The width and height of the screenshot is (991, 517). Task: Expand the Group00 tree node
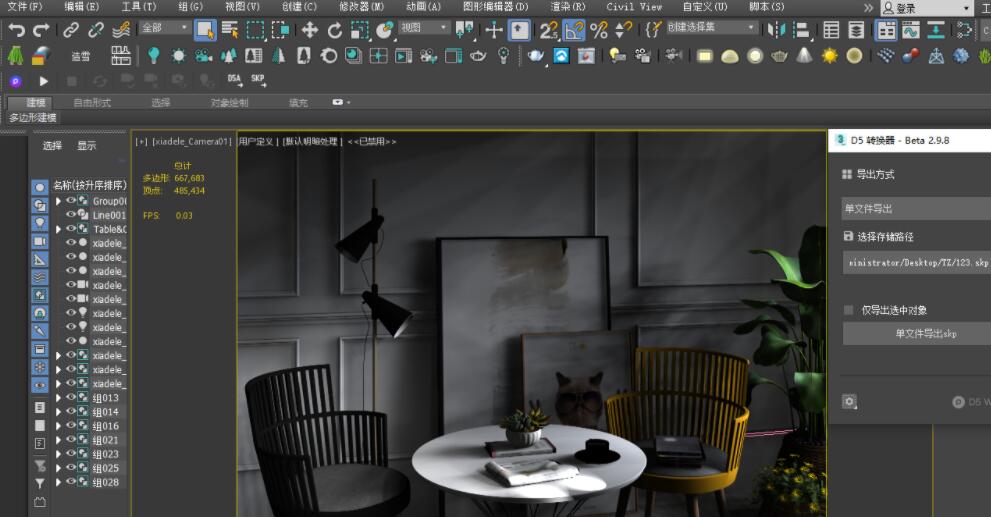click(x=58, y=201)
